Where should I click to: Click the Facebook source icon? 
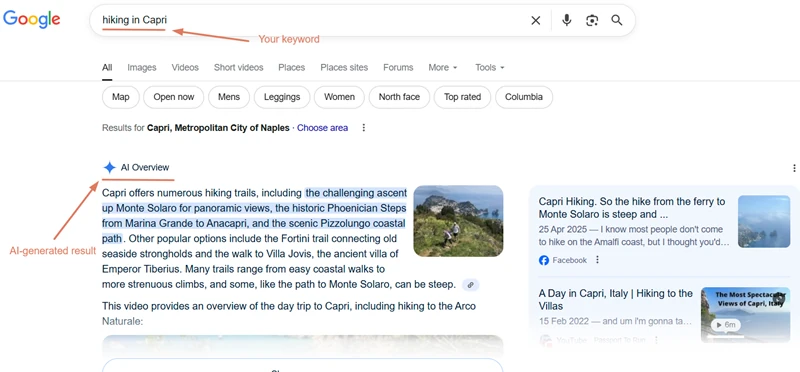(544, 260)
